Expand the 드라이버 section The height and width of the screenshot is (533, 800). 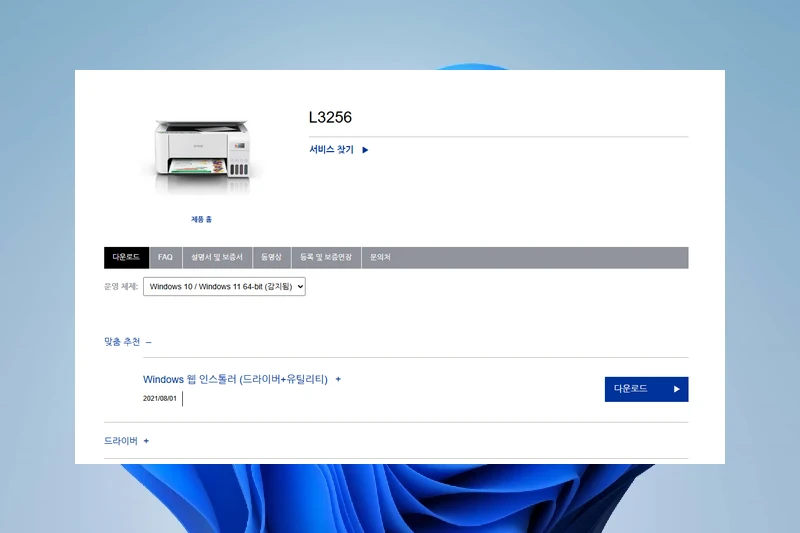121,441
